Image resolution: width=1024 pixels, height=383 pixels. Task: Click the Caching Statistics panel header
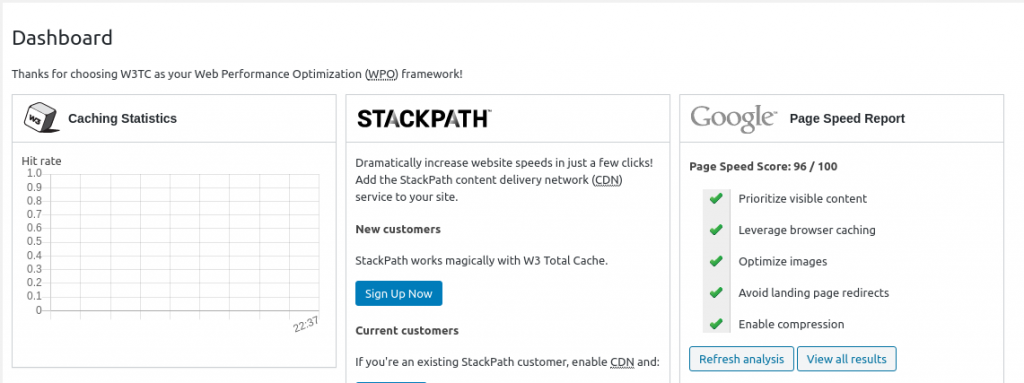(x=174, y=118)
